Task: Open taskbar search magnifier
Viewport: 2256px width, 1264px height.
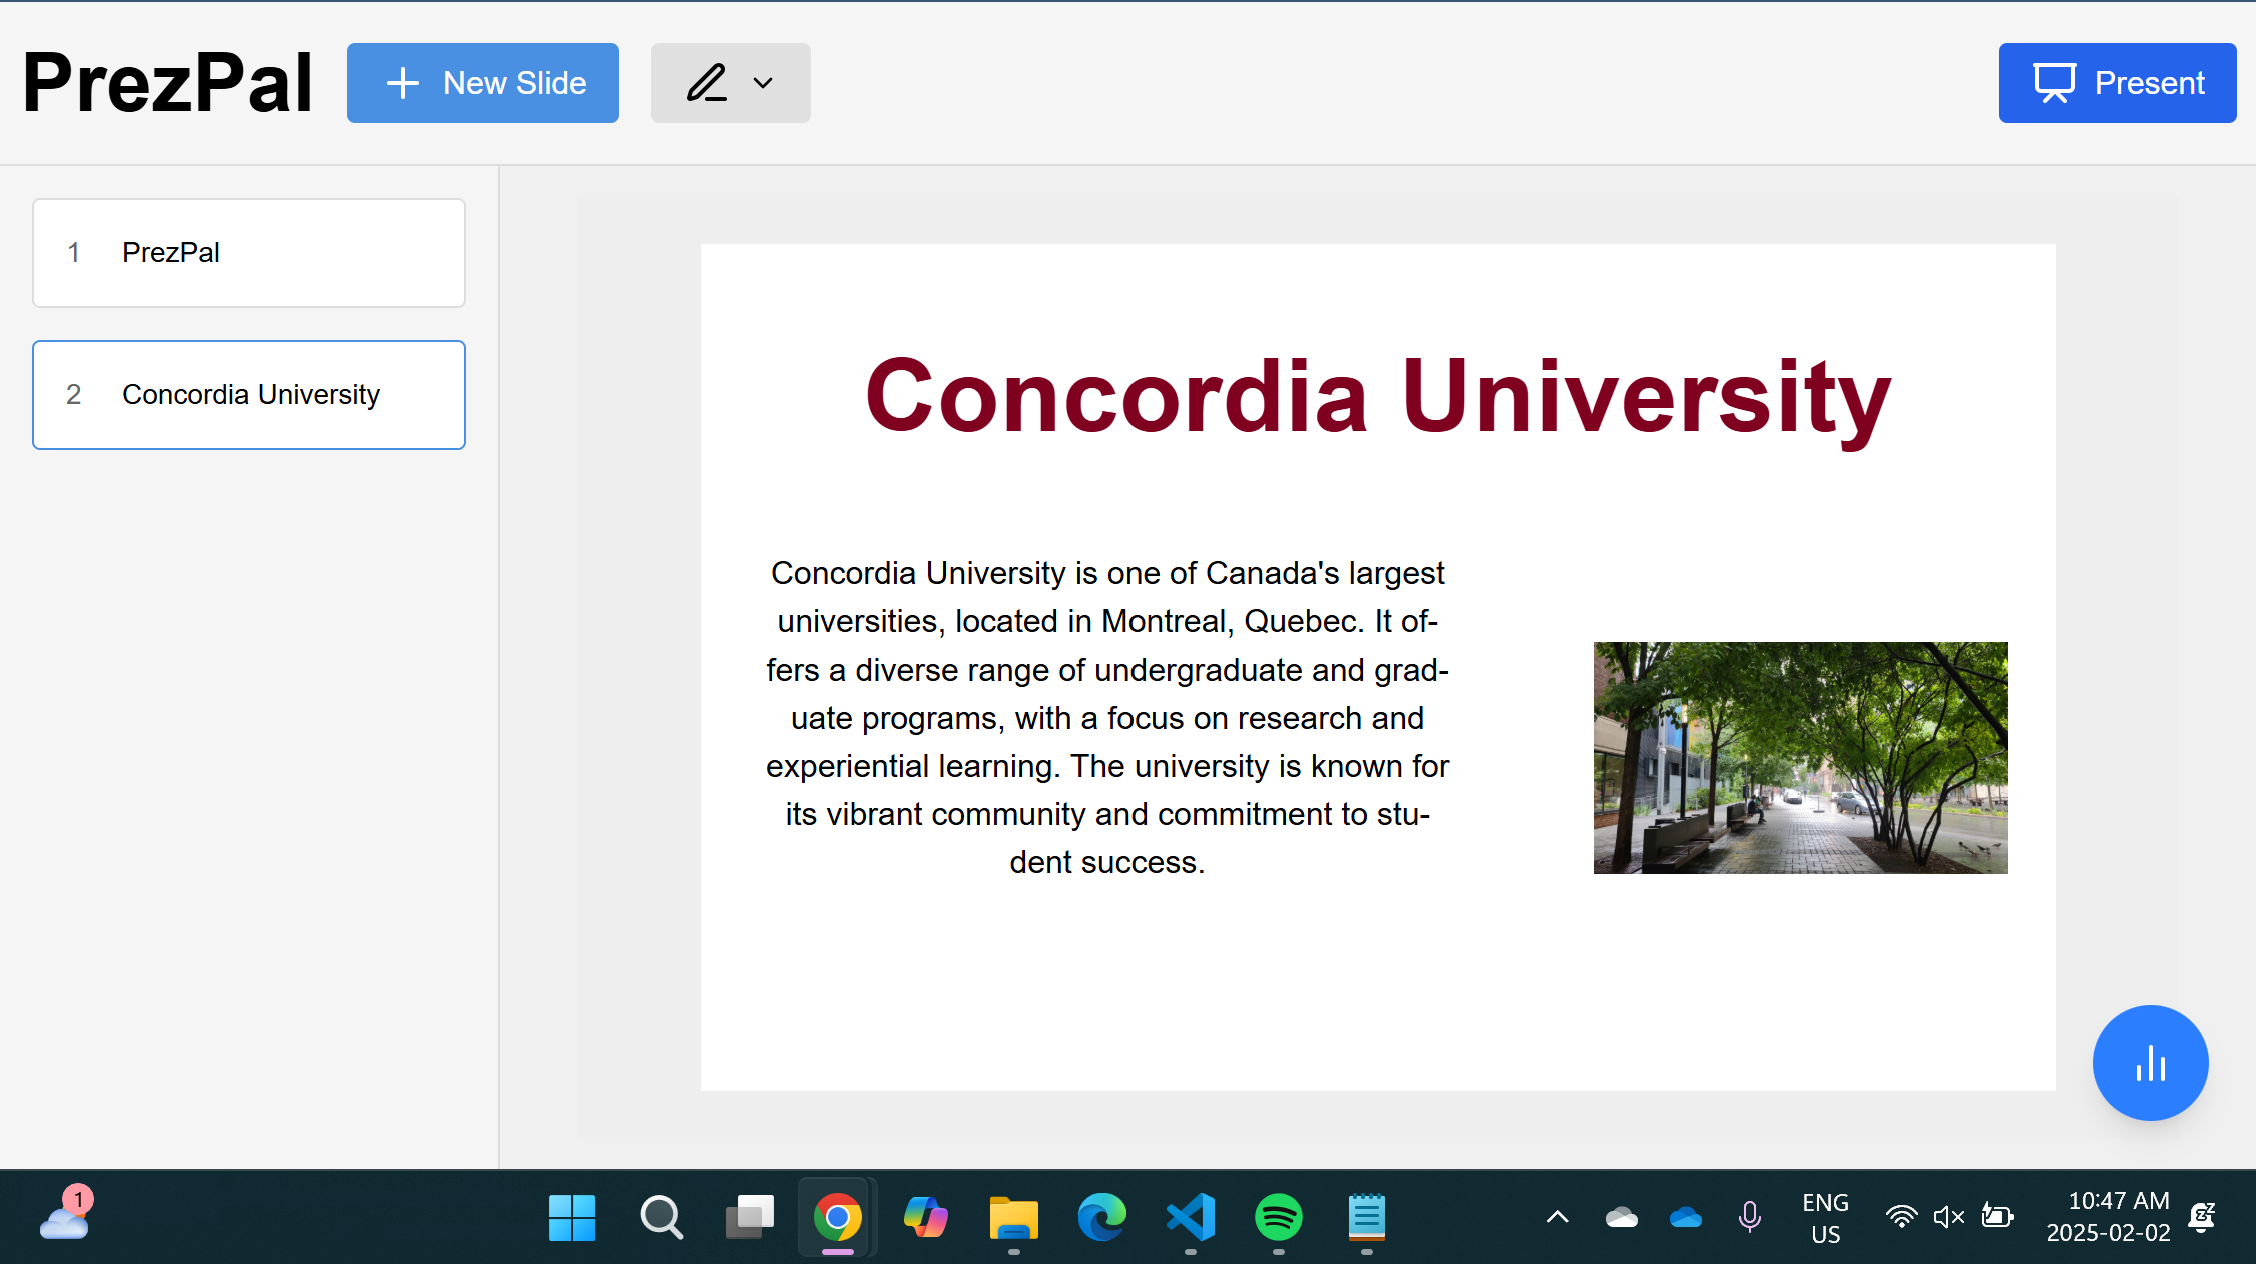Action: (661, 1217)
